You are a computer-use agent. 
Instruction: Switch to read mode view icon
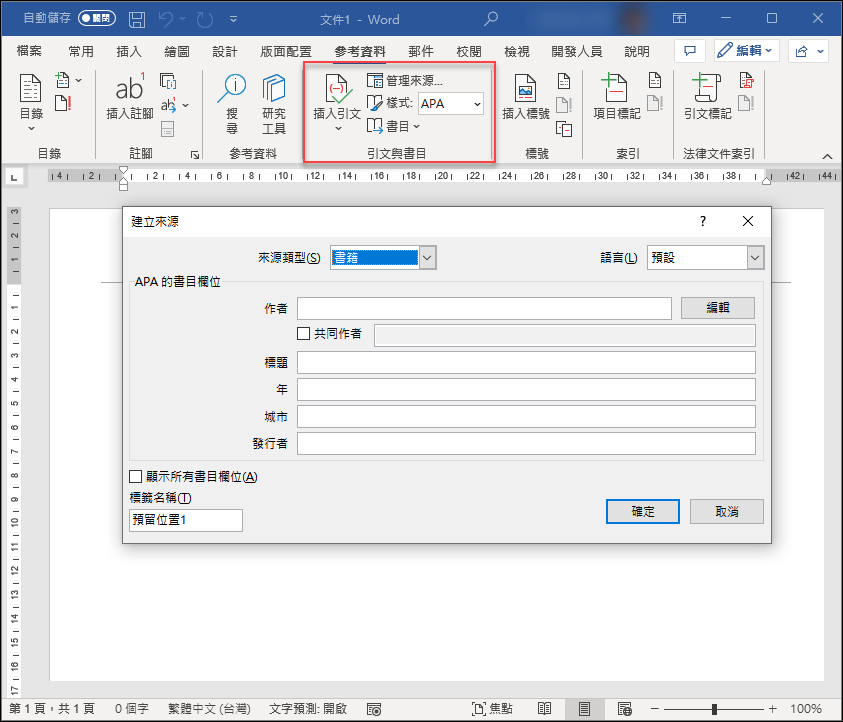(544, 709)
